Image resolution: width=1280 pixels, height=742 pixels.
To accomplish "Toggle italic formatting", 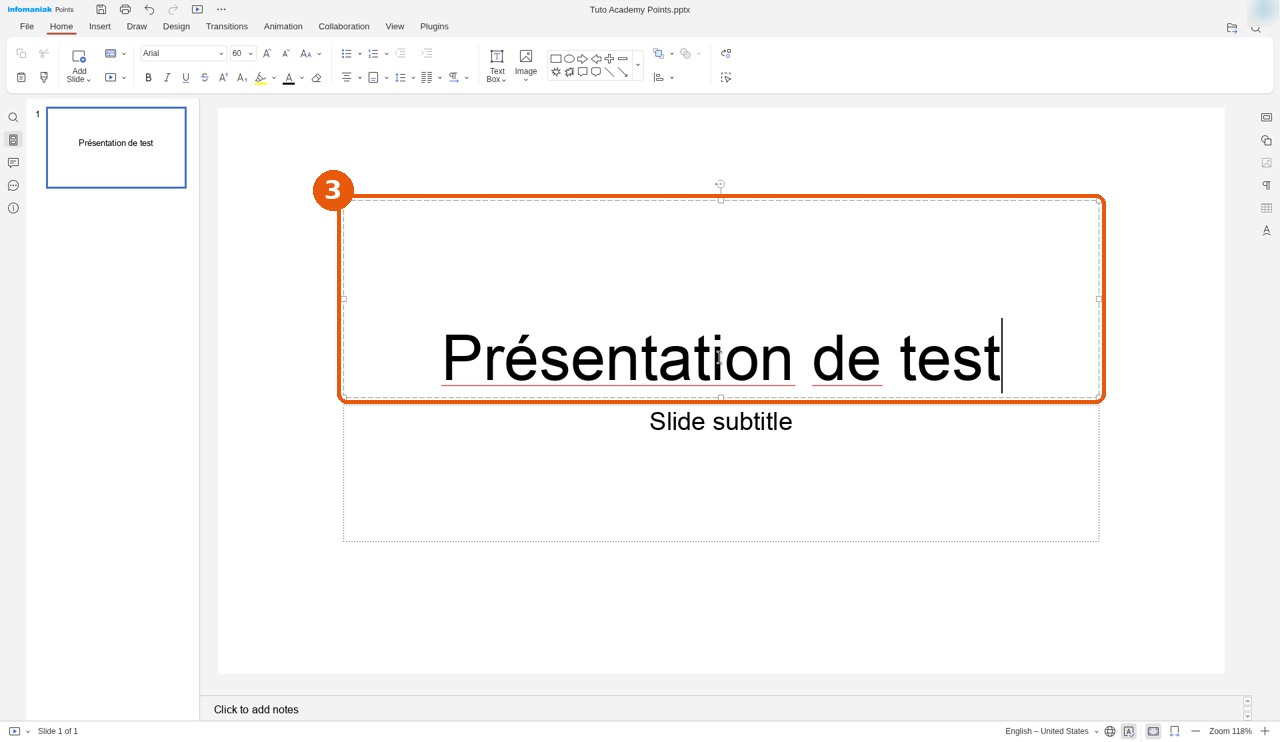I will 167,77.
